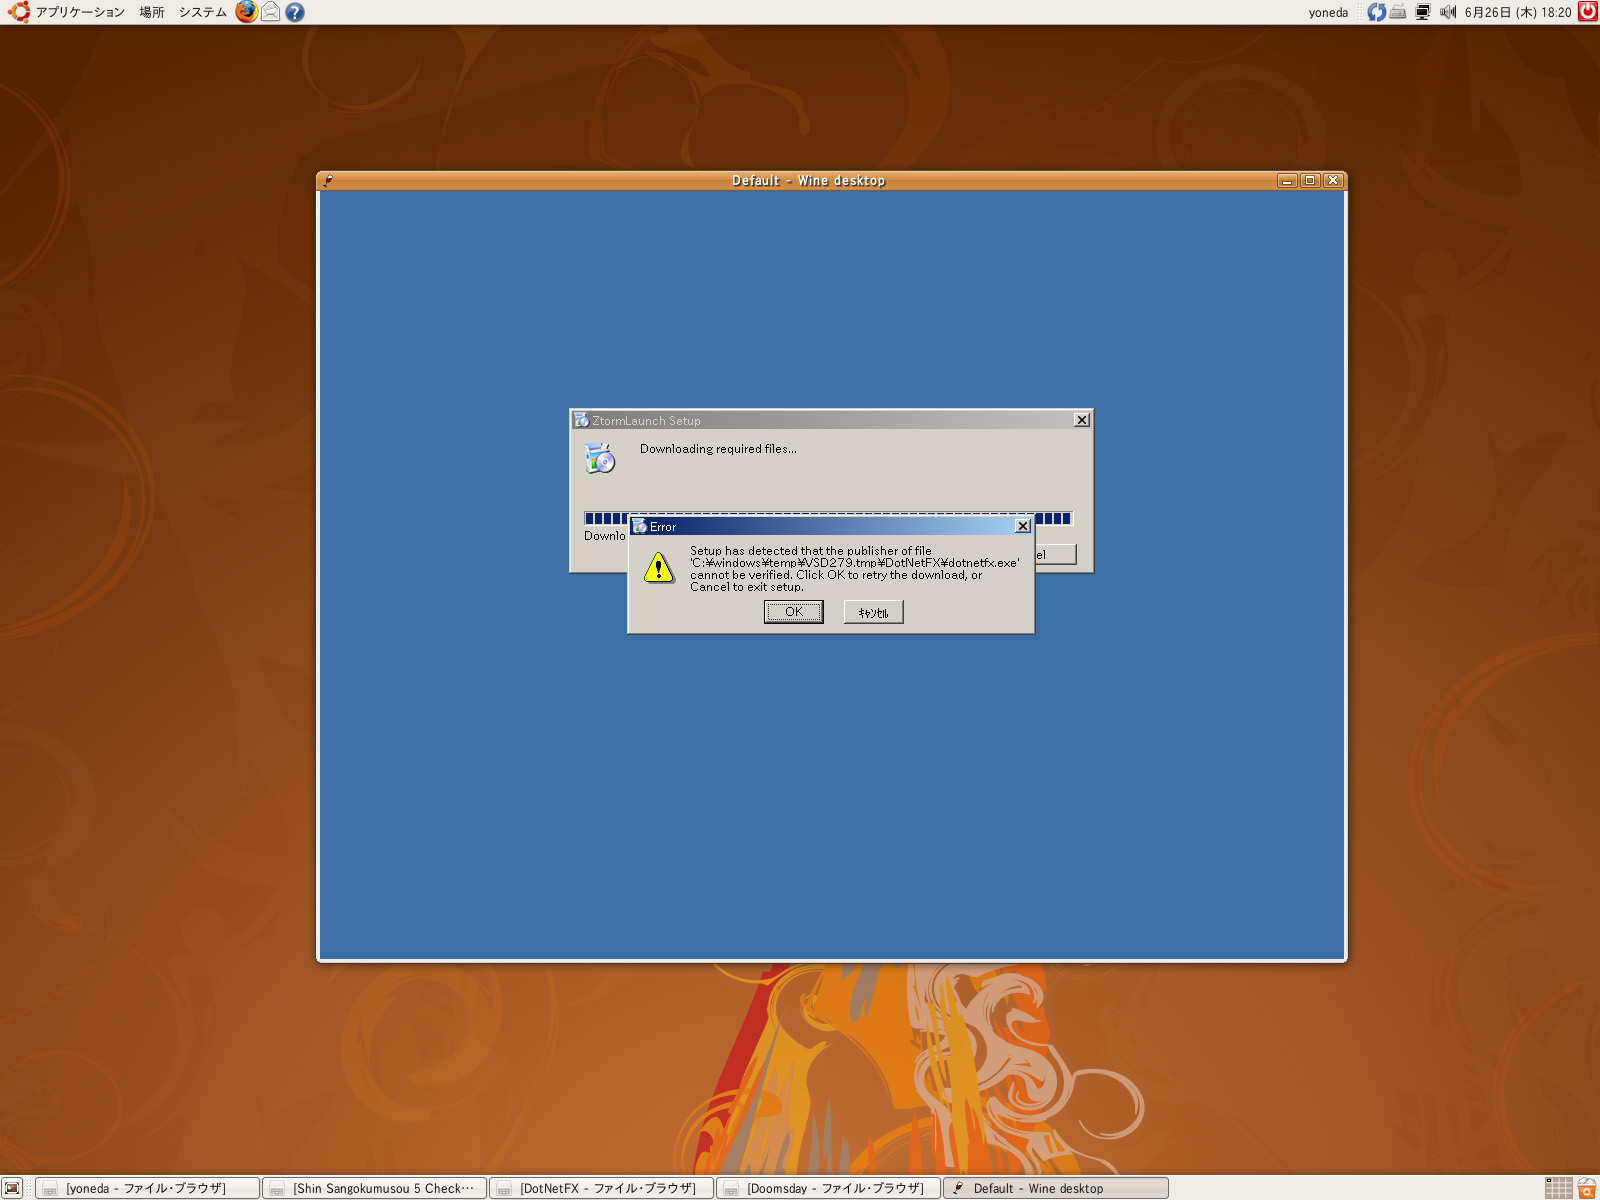Click the workspace switcher in bottom panel
This screenshot has width=1600, height=1200.
coord(1558,1188)
